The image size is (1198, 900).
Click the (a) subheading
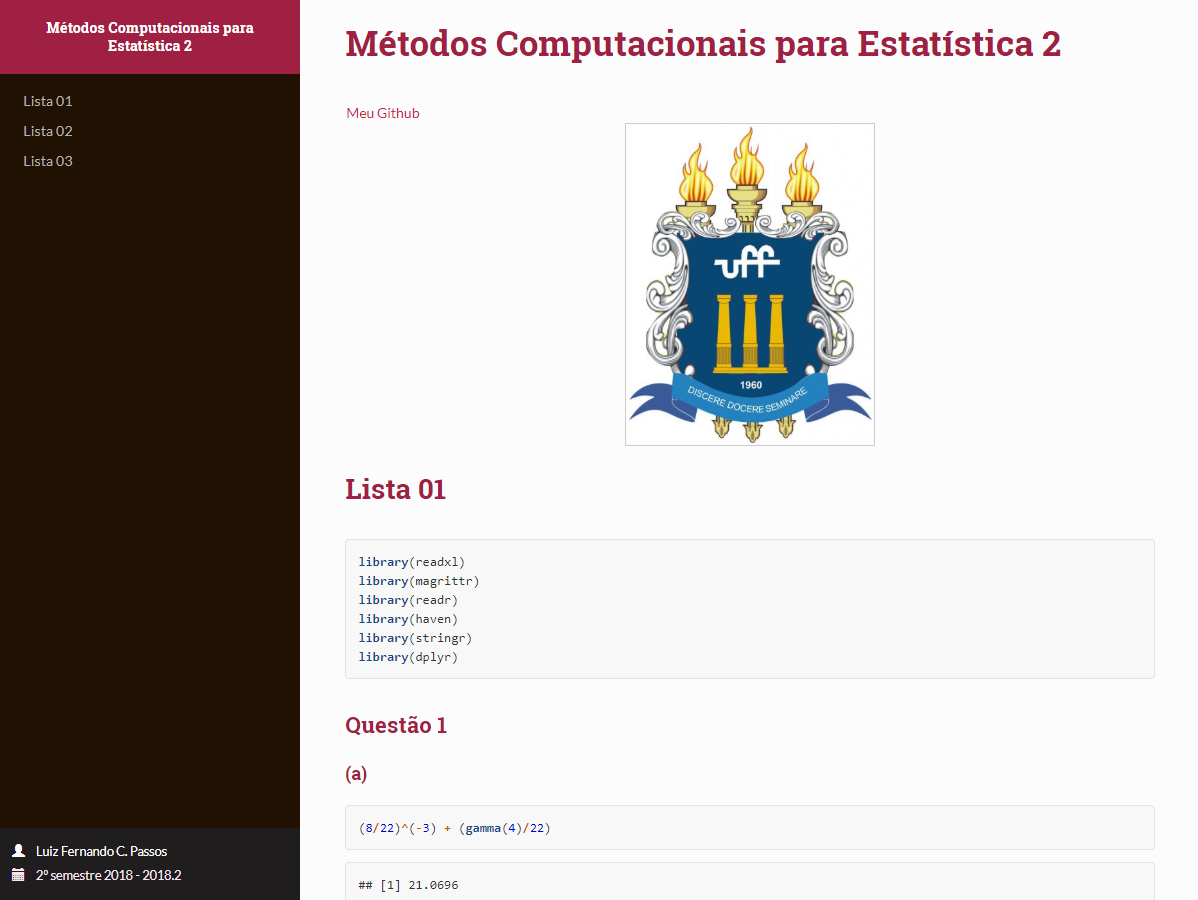coord(356,774)
